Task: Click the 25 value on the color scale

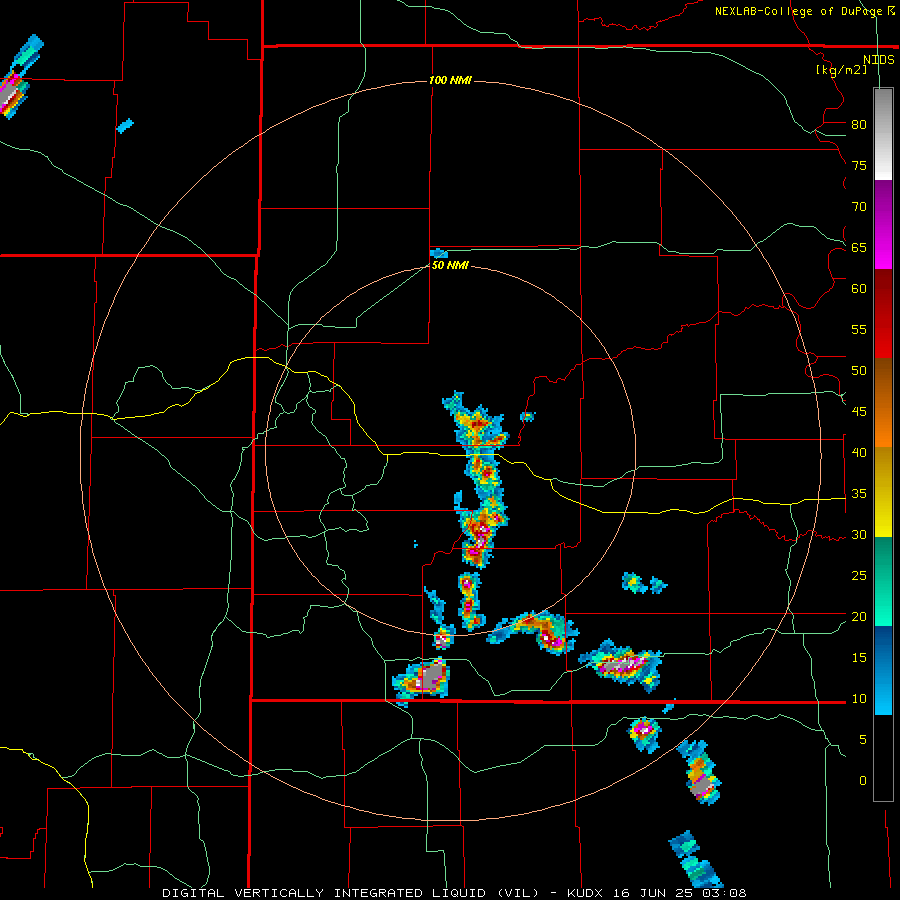Action: click(x=859, y=576)
